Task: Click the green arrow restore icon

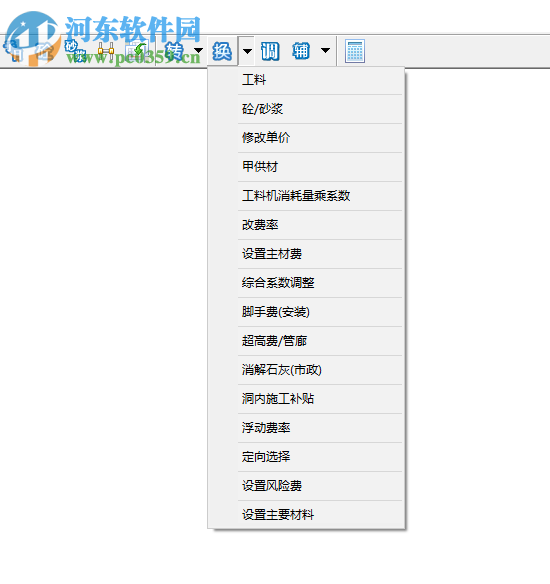Action: (136, 51)
